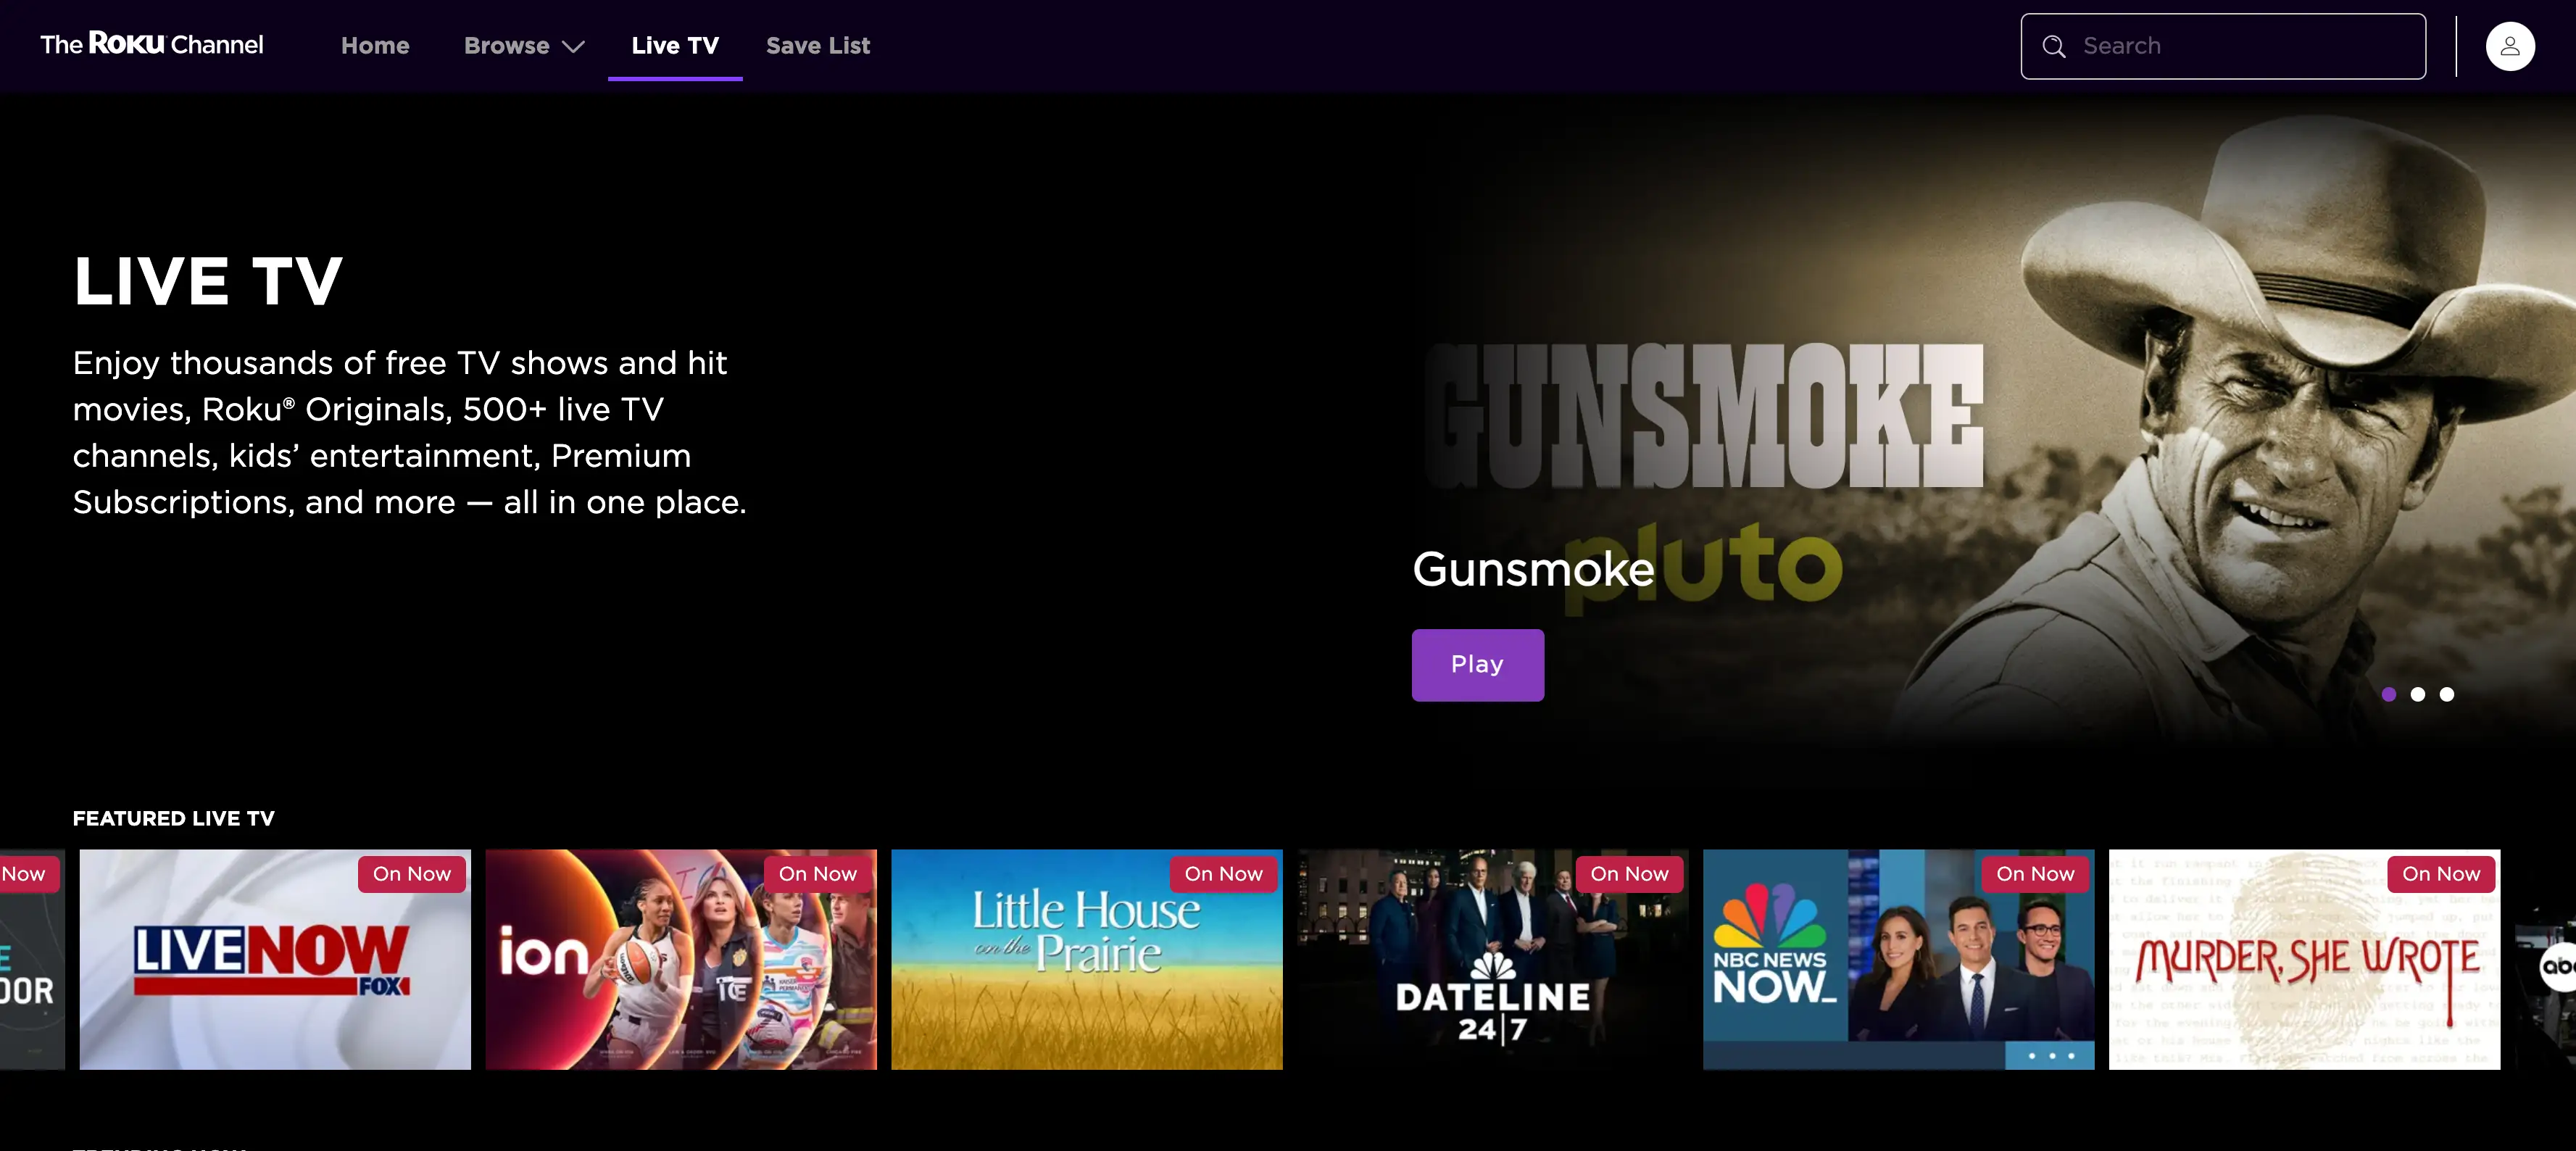The image size is (2576, 1151).
Task: Open the Save List tab
Action: point(818,46)
